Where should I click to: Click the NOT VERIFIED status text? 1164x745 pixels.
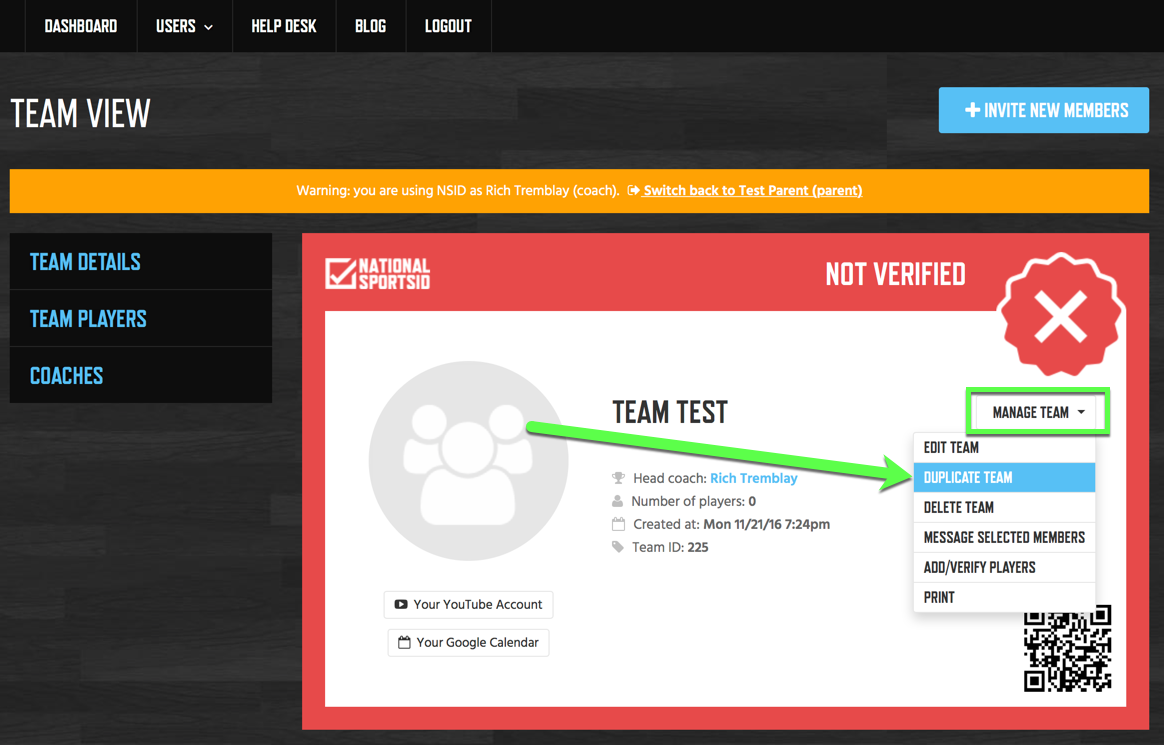click(895, 275)
